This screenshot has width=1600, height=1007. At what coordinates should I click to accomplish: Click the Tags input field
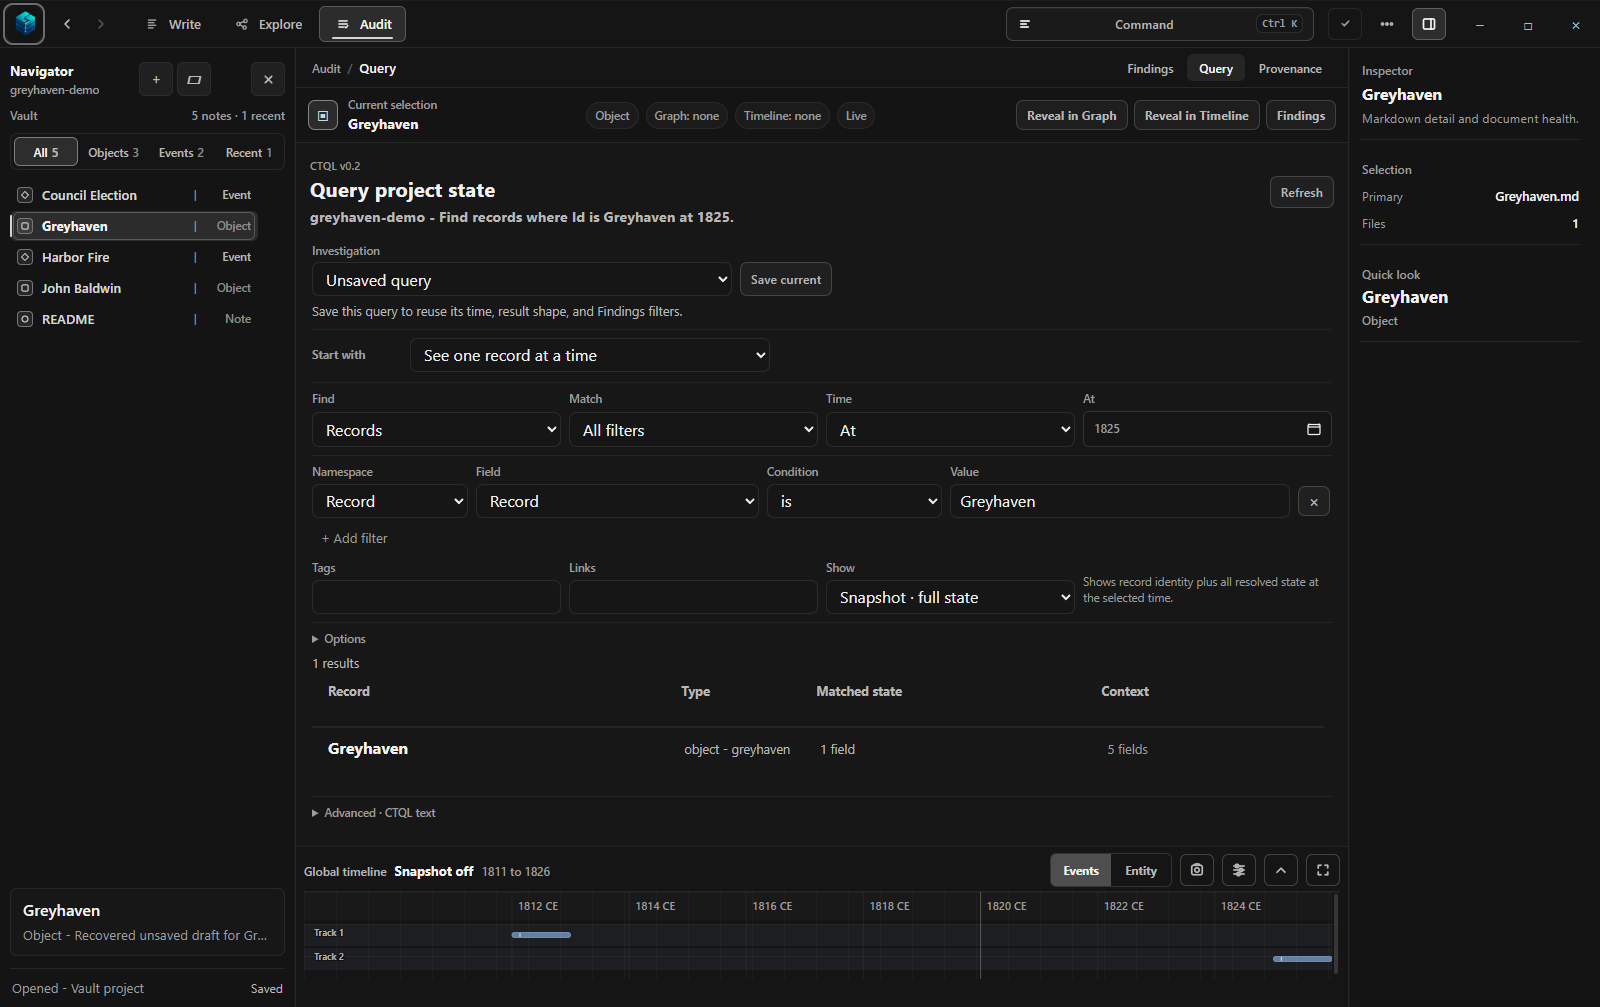[x=436, y=598]
